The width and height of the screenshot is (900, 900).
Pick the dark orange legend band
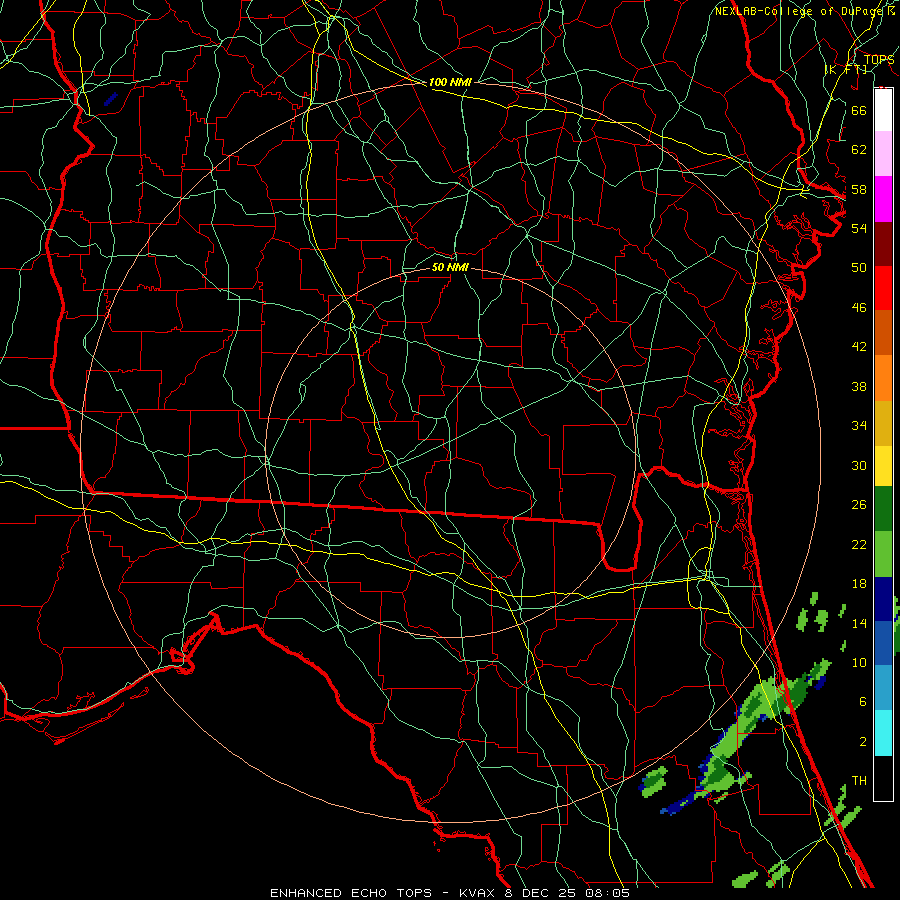[883, 333]
